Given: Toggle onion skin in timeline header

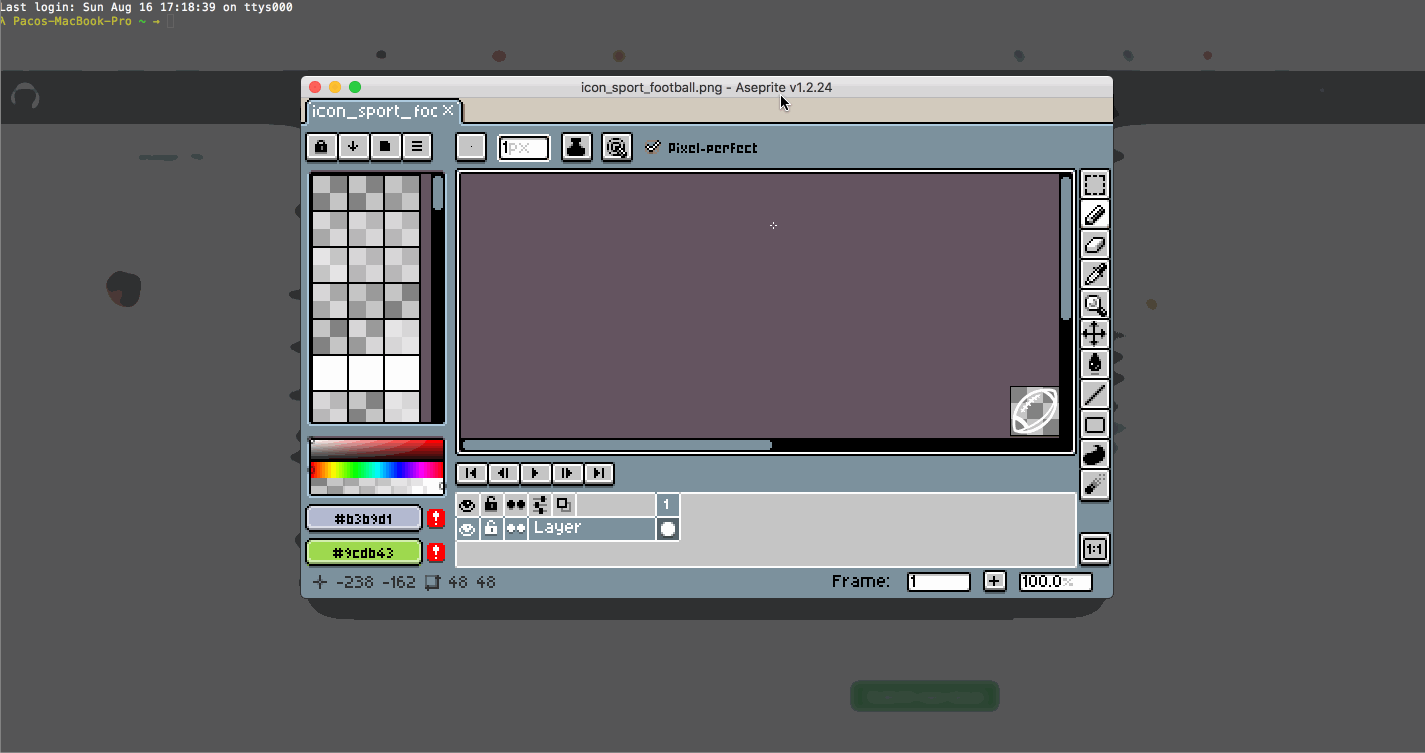Looking at the screenshot, I should point(564,505).
